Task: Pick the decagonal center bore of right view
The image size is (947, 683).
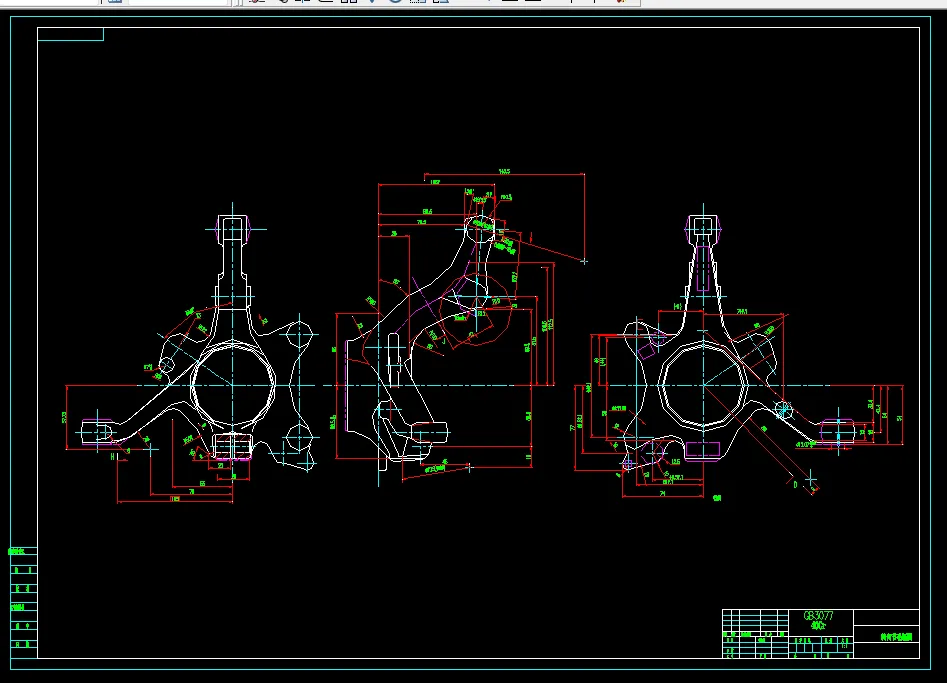Action: 703,385
